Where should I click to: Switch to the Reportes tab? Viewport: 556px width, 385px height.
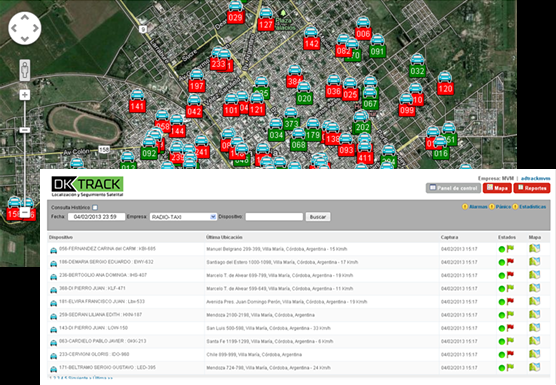click(x=532, y=188)
